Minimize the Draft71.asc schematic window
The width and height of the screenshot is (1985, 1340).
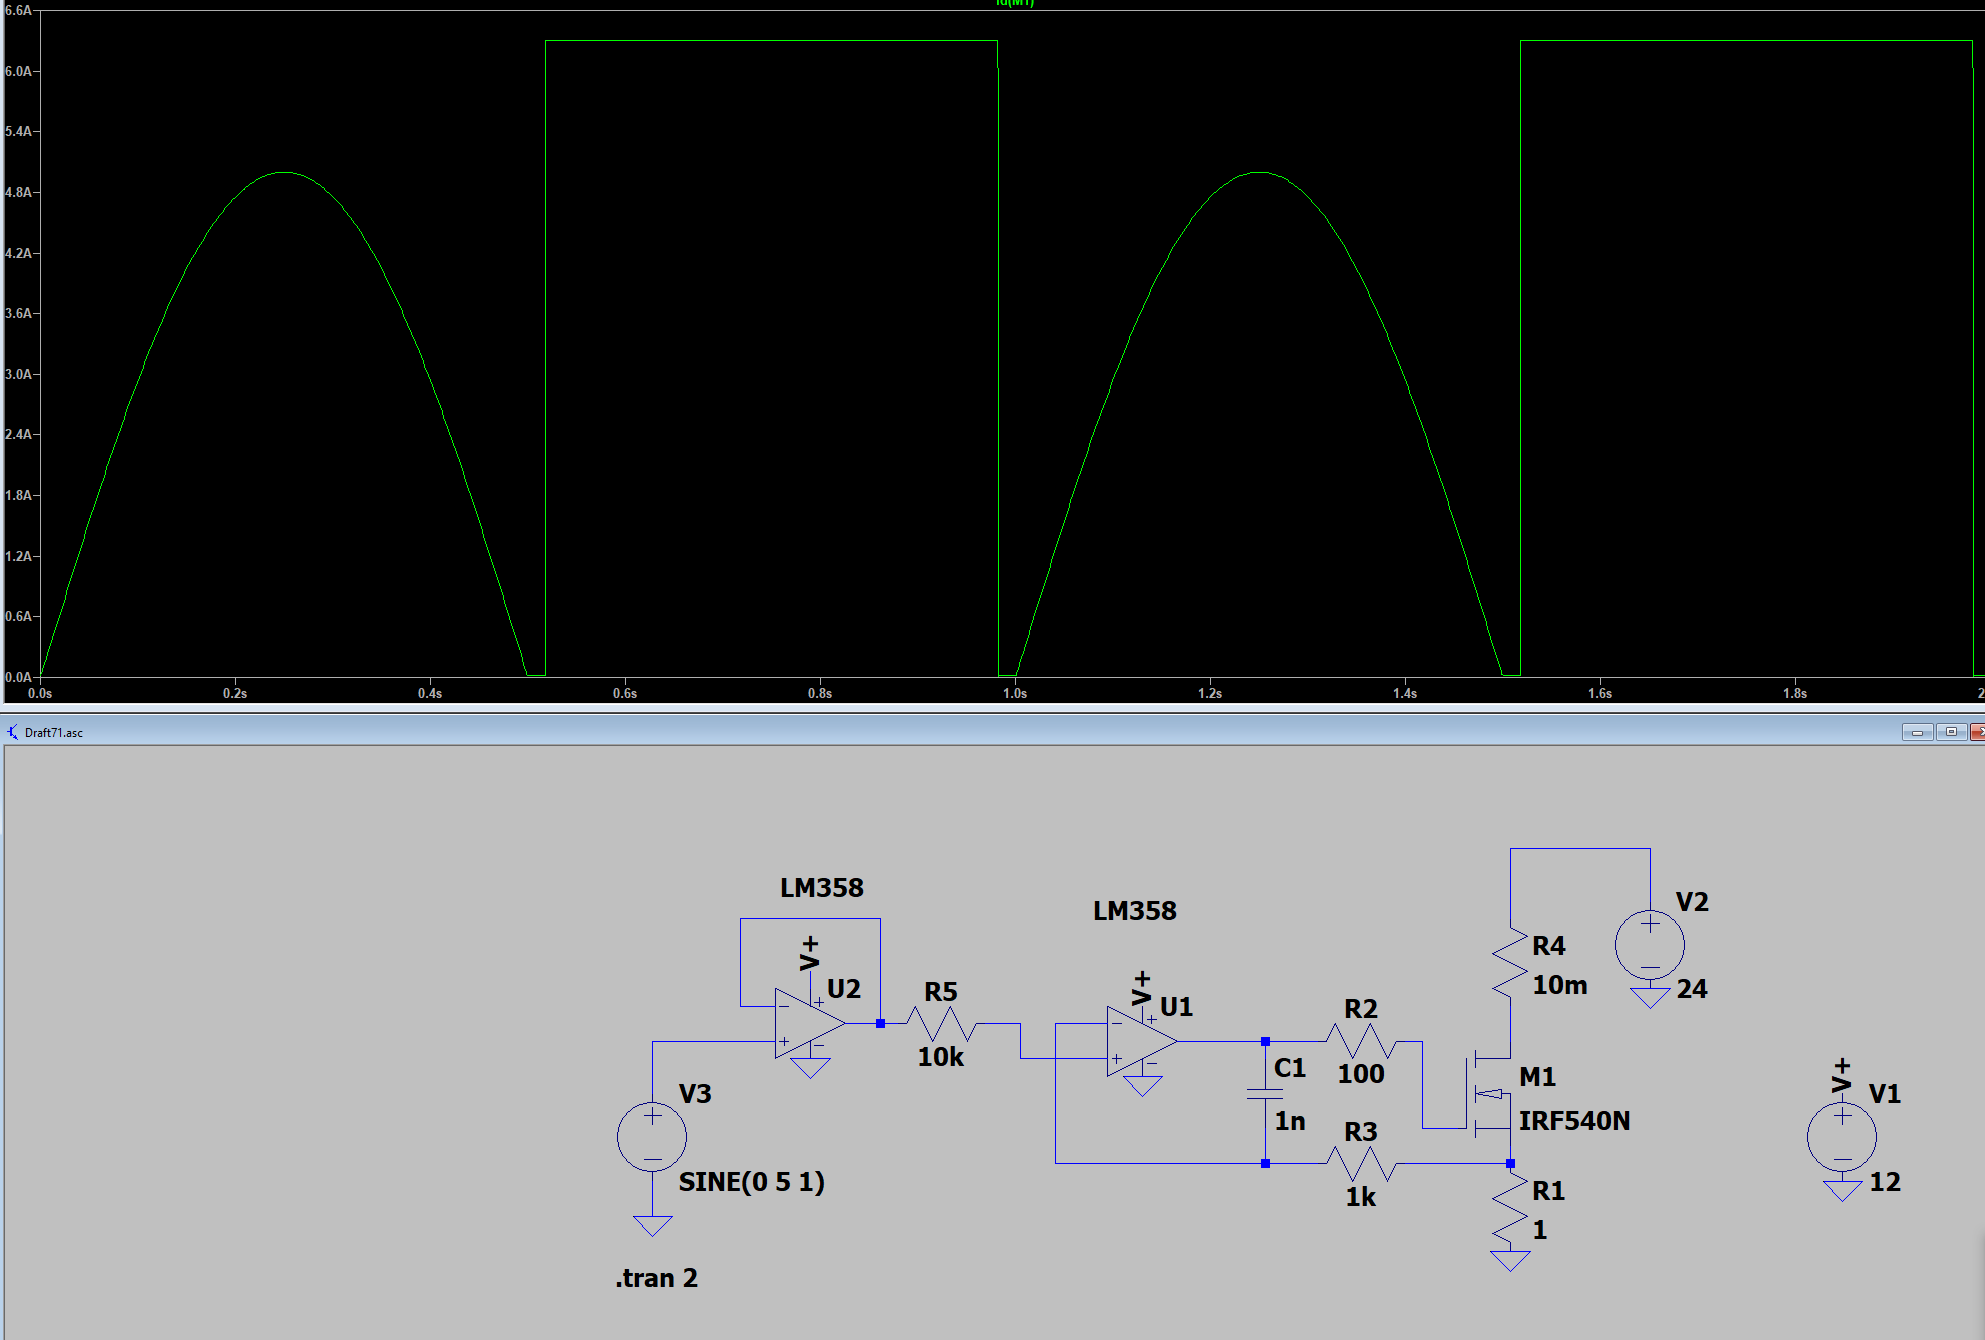click(1917, 732)
